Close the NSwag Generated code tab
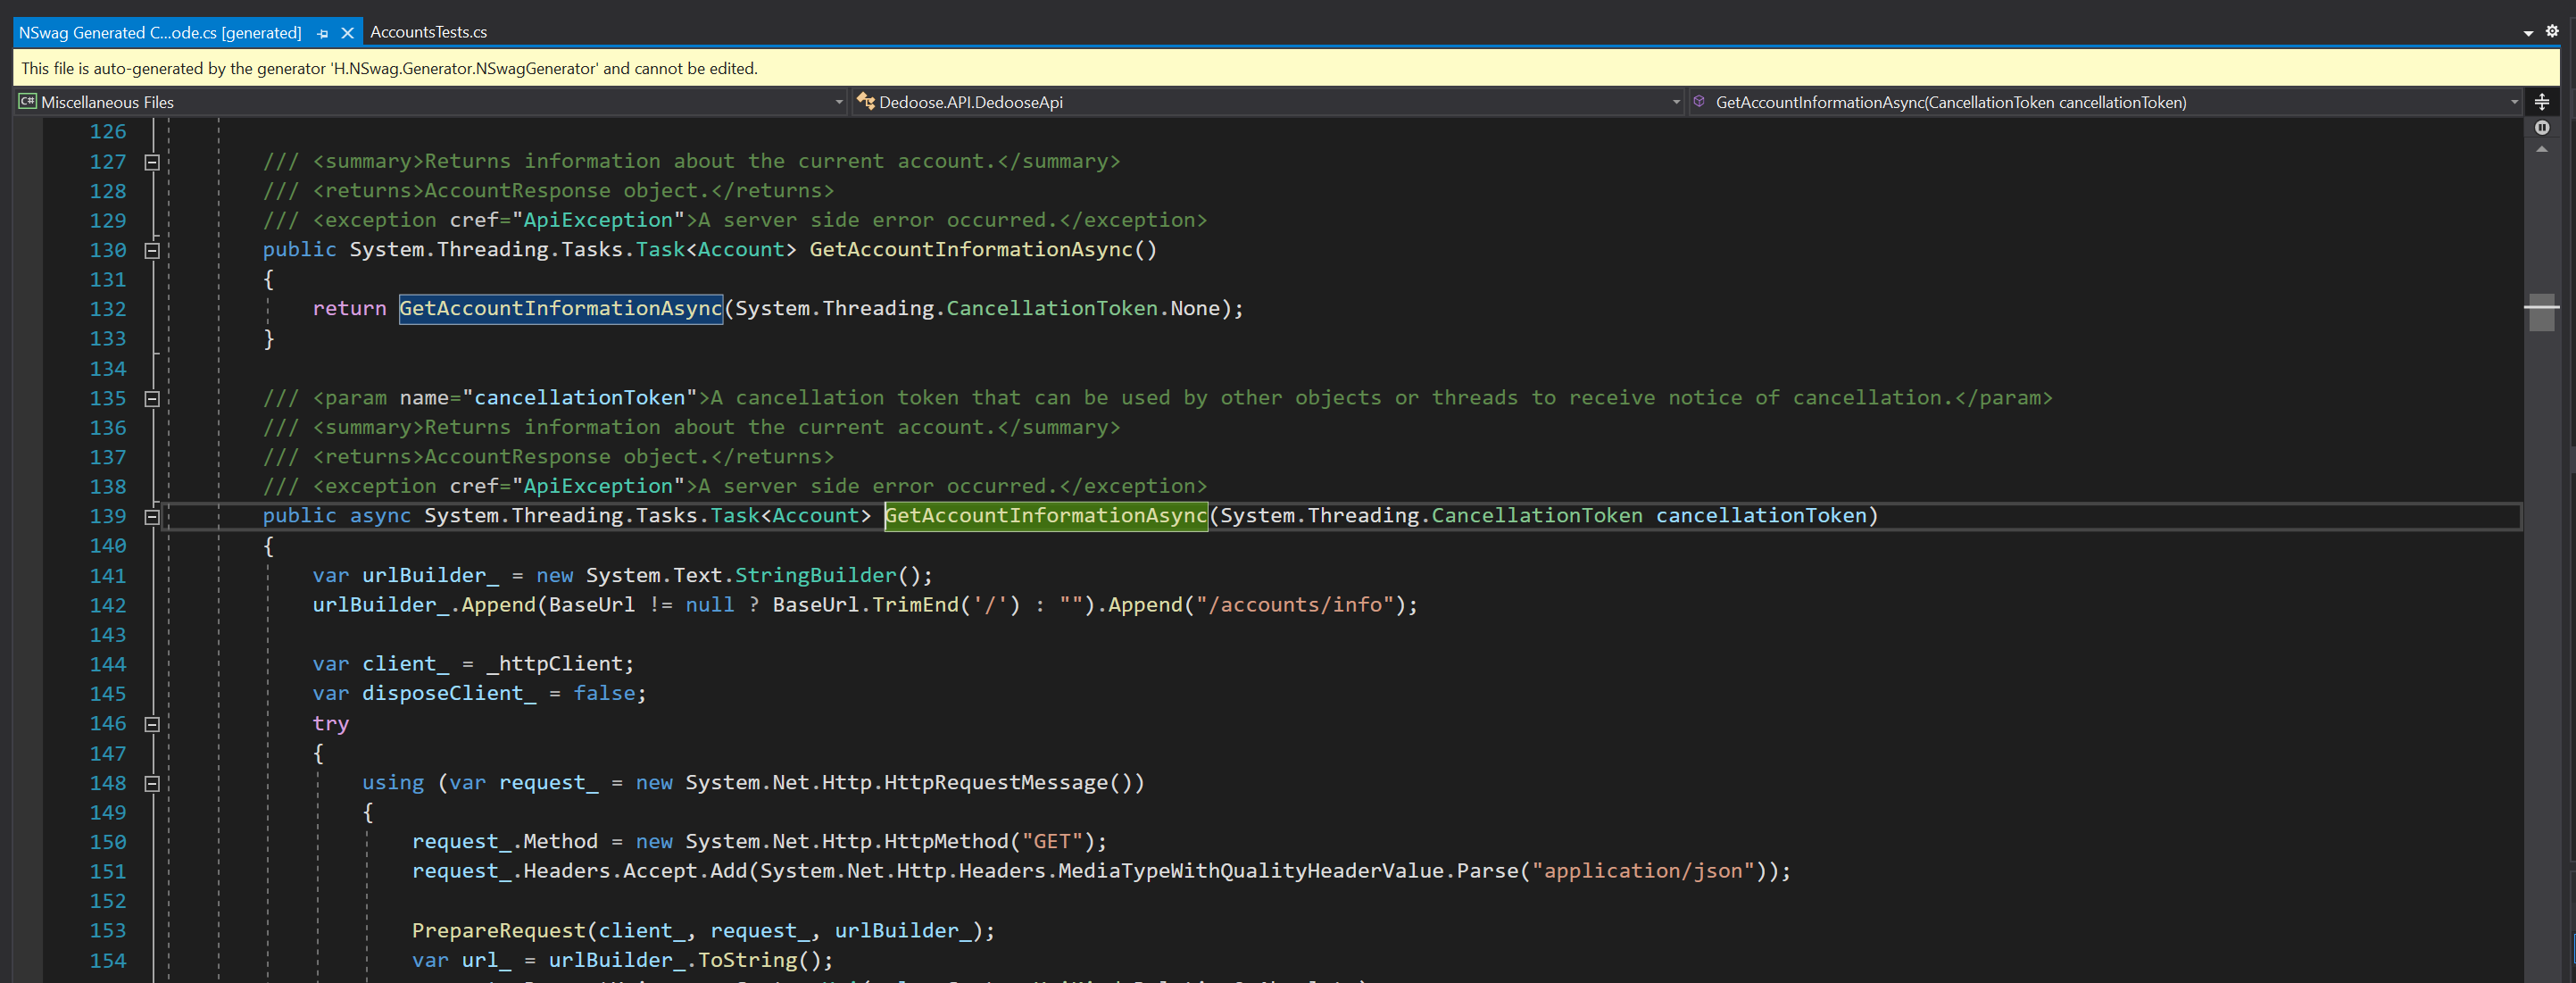This screenshot has height=983, width=2576. click(347, 32)
